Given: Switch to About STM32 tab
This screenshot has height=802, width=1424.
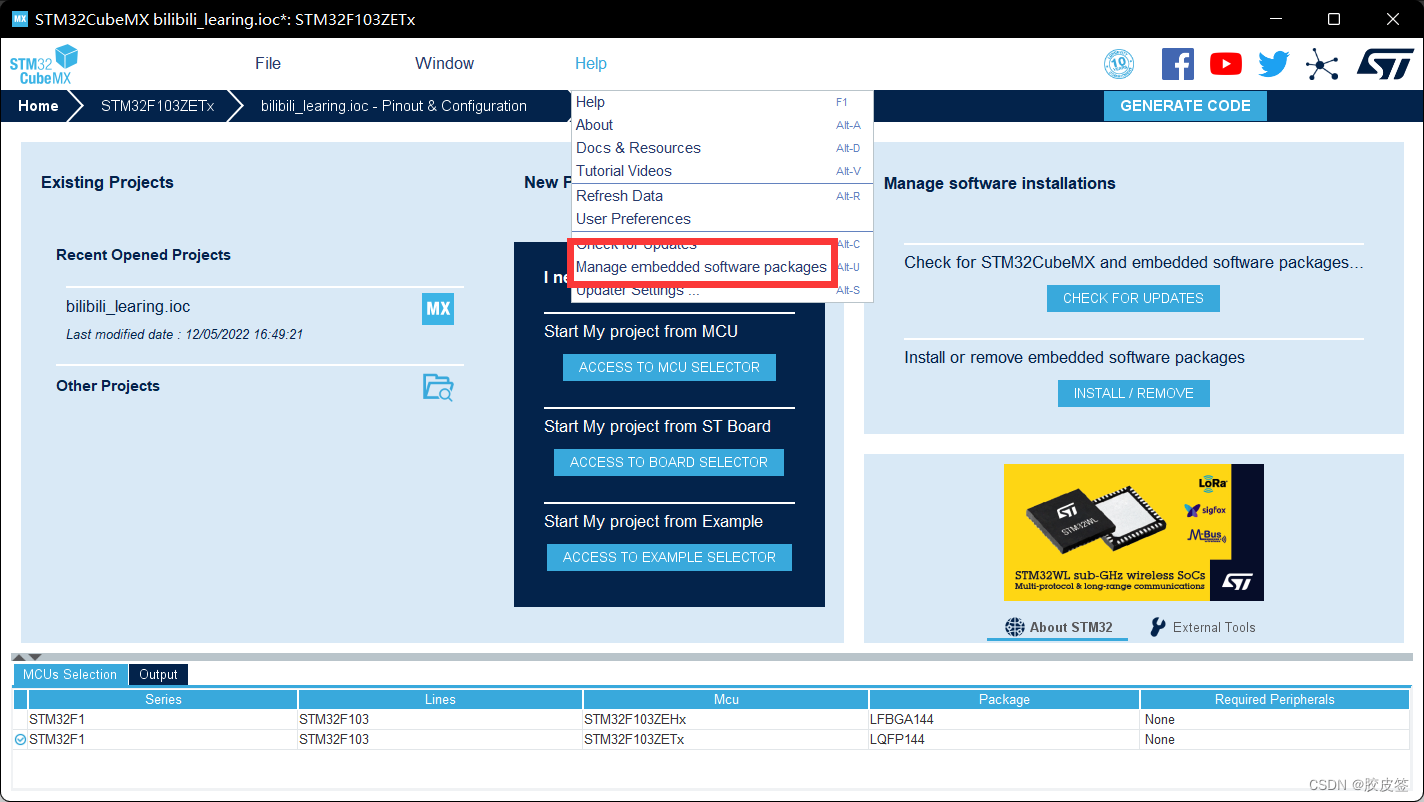Looking at the screenshot, I should [x=1058, y=628].
